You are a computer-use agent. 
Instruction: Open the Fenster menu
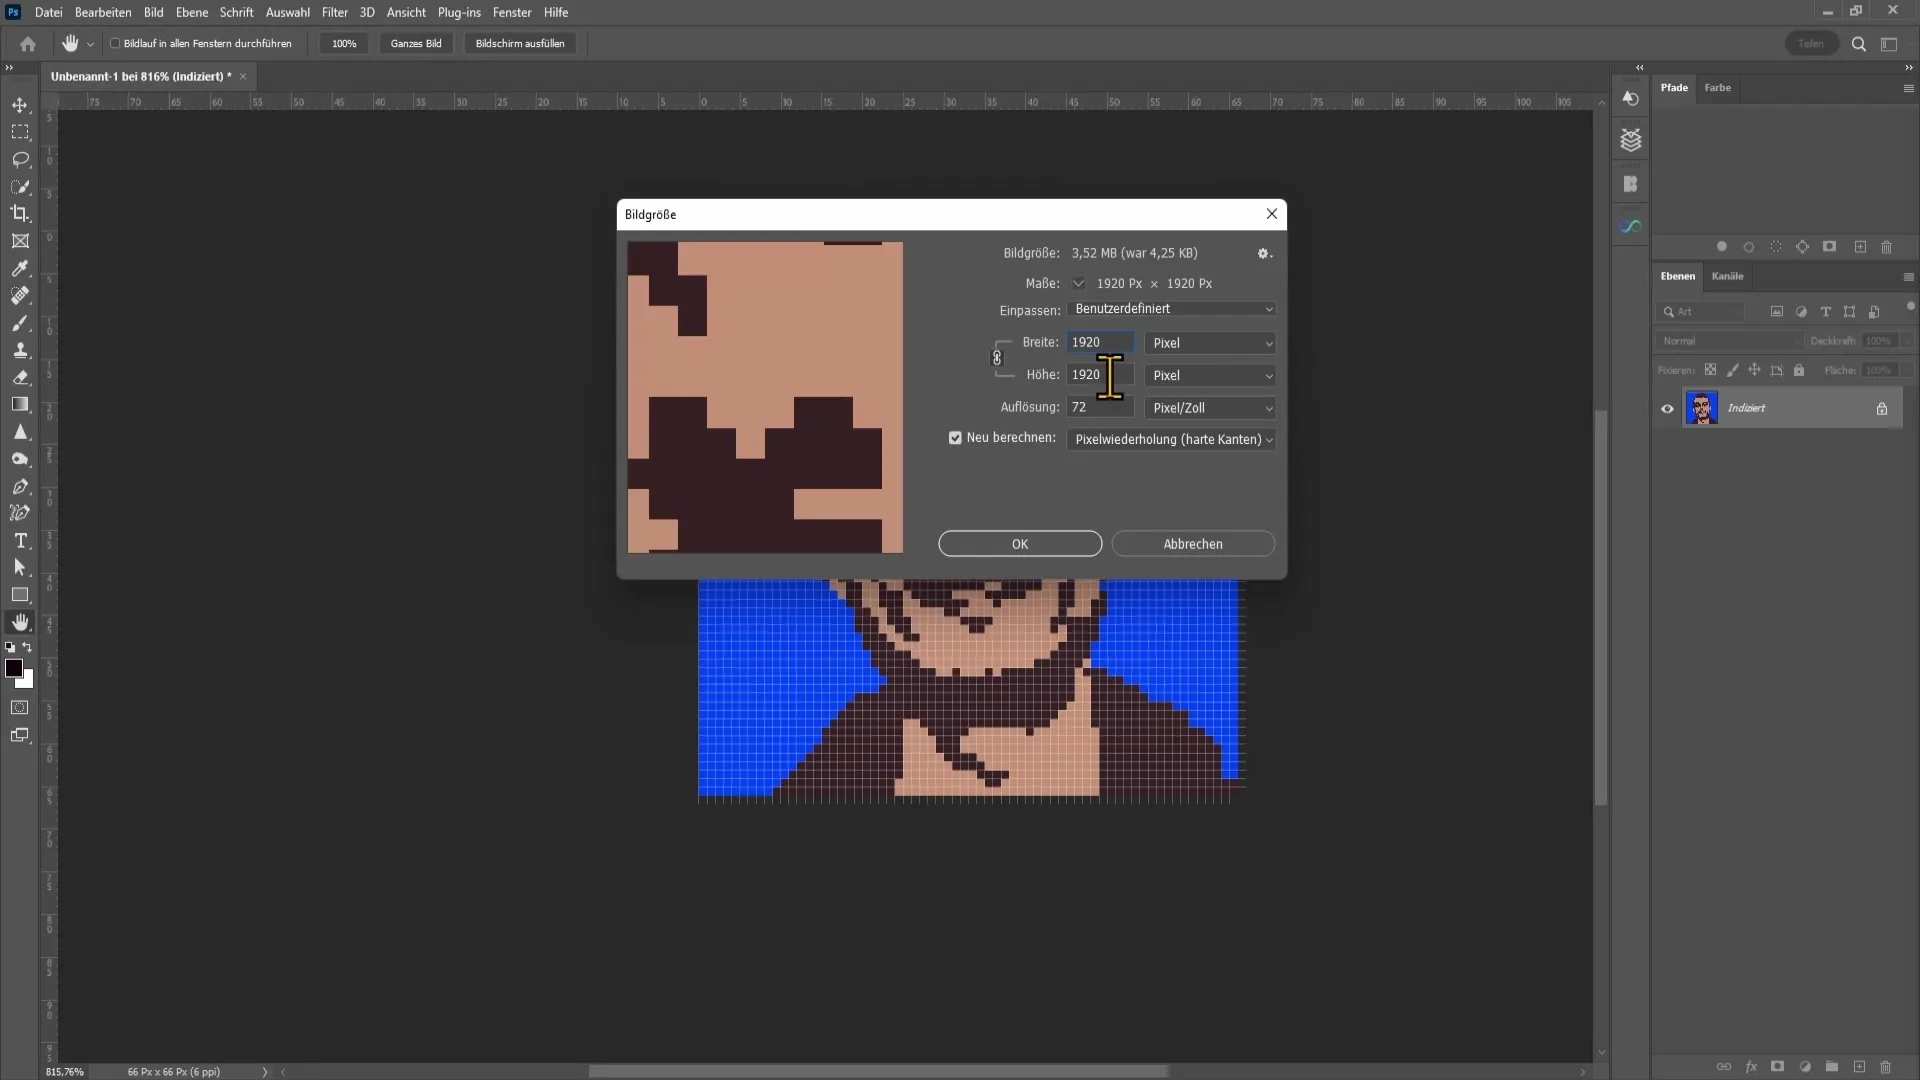tap(512, 12)
